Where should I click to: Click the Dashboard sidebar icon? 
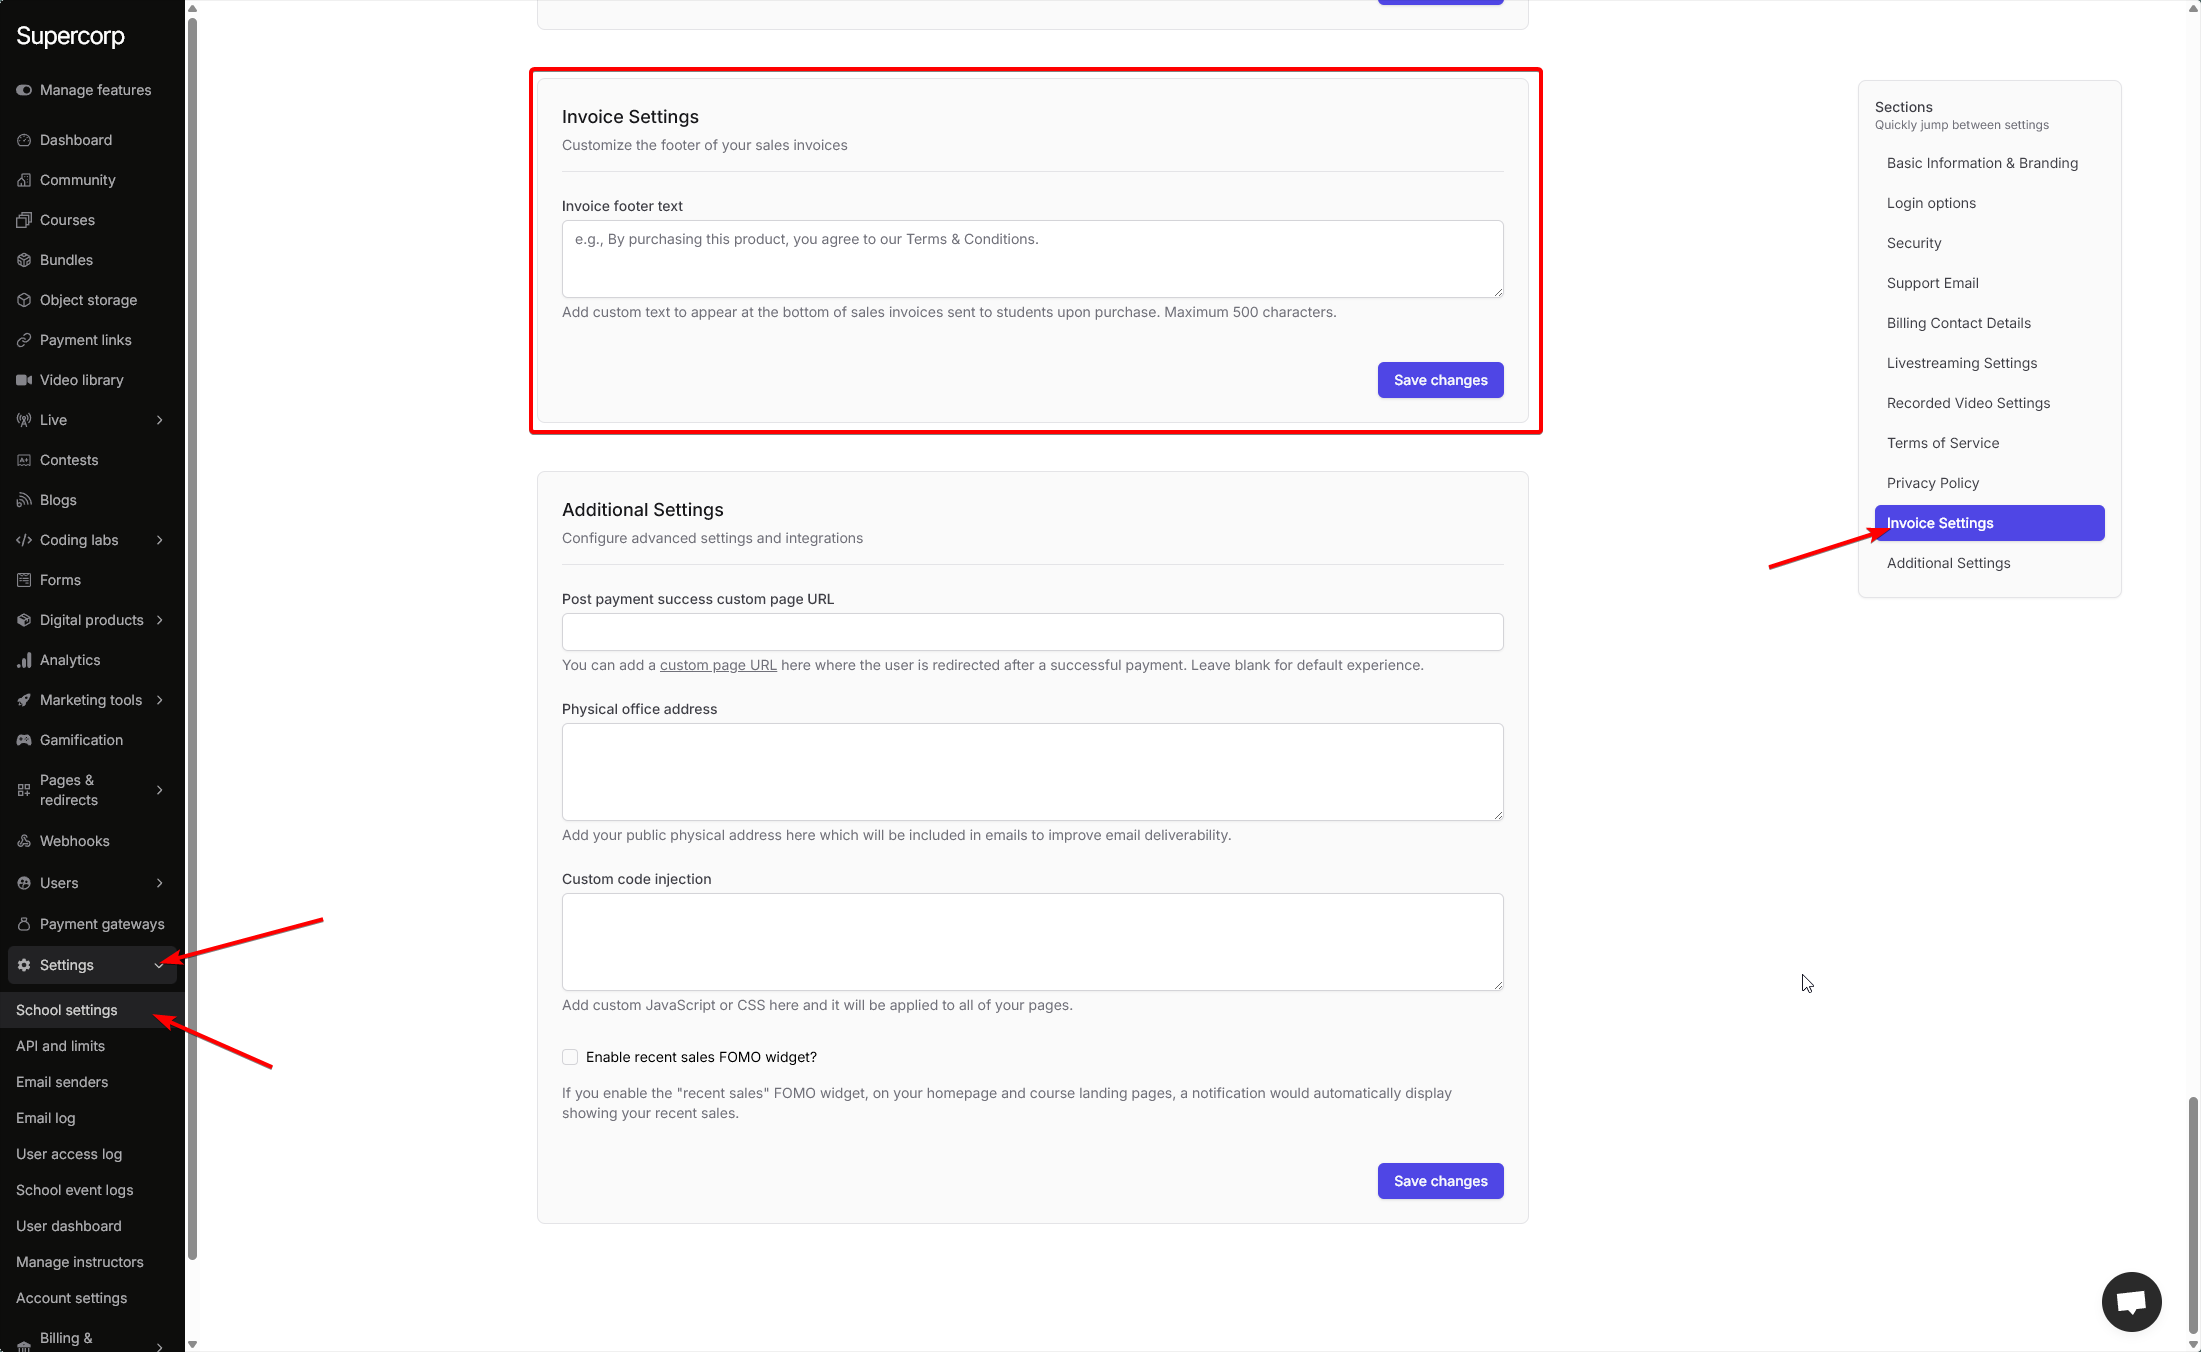(24, 140)
